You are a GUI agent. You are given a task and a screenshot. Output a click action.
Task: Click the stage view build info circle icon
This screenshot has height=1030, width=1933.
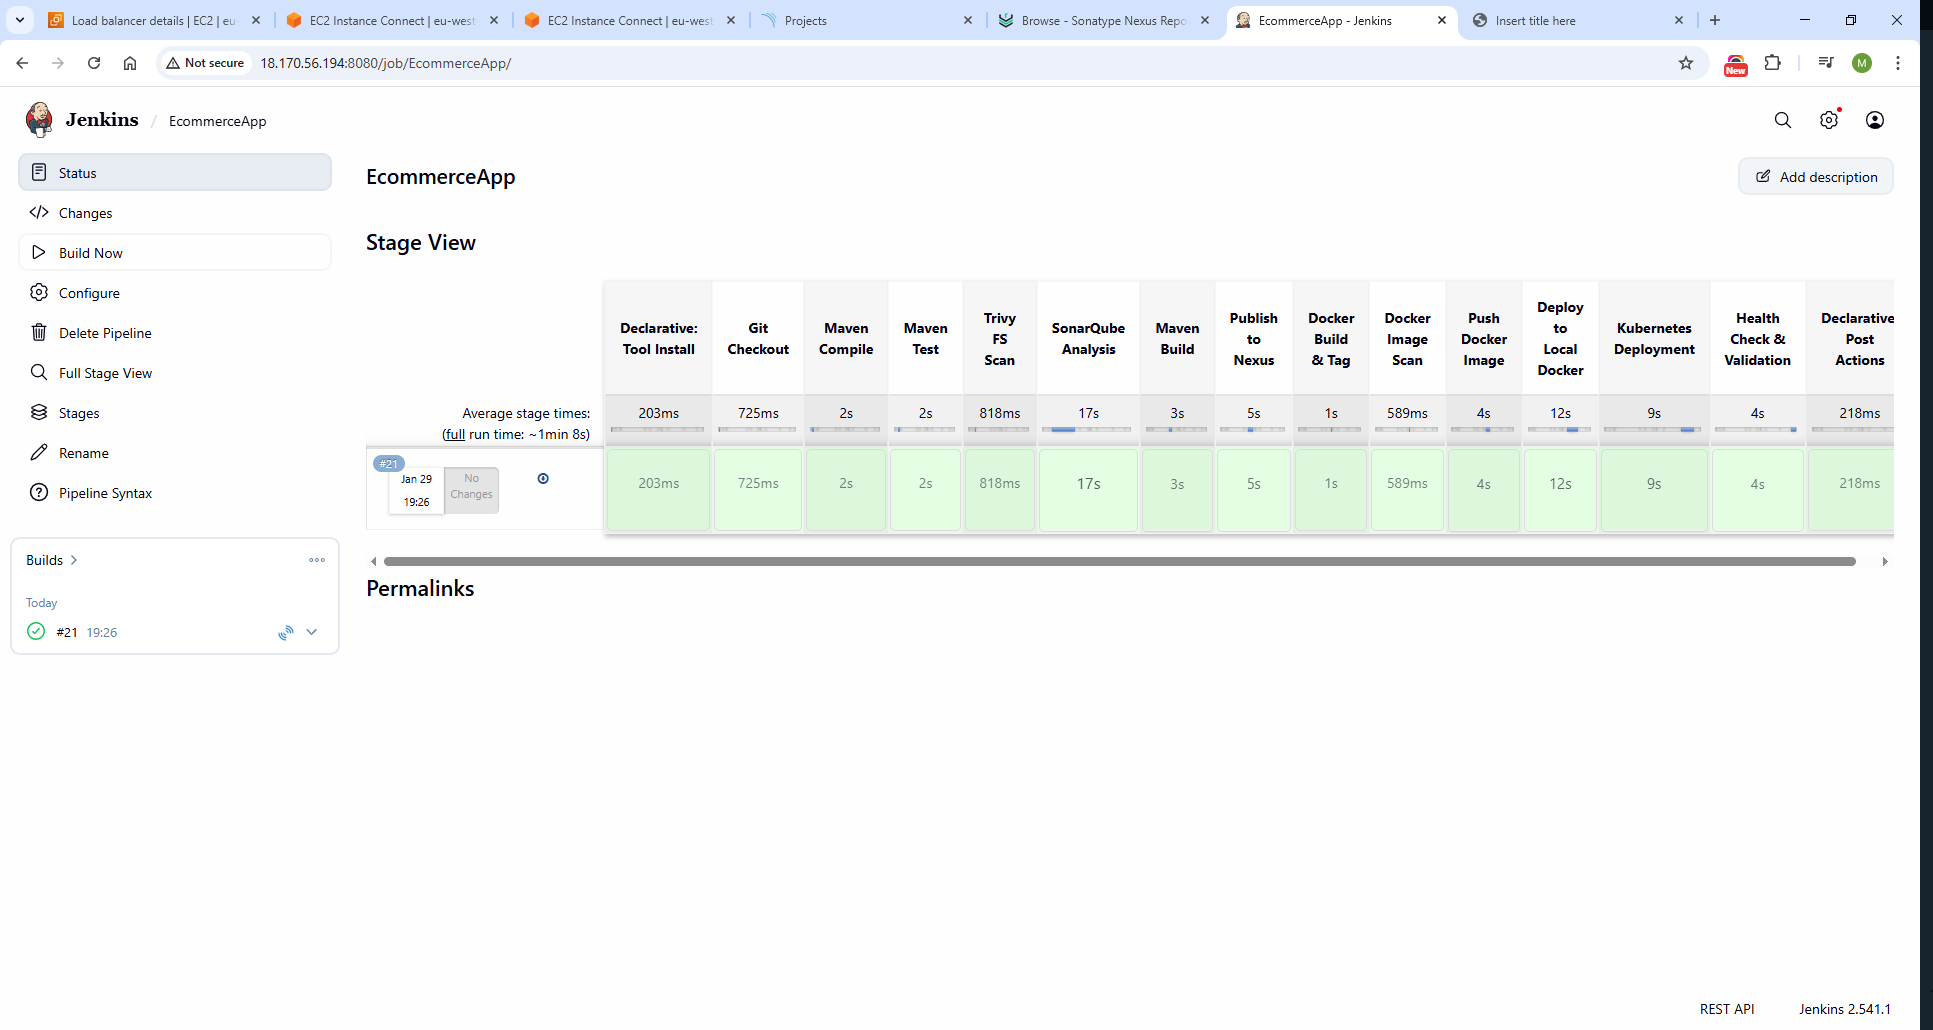[543, 478]
